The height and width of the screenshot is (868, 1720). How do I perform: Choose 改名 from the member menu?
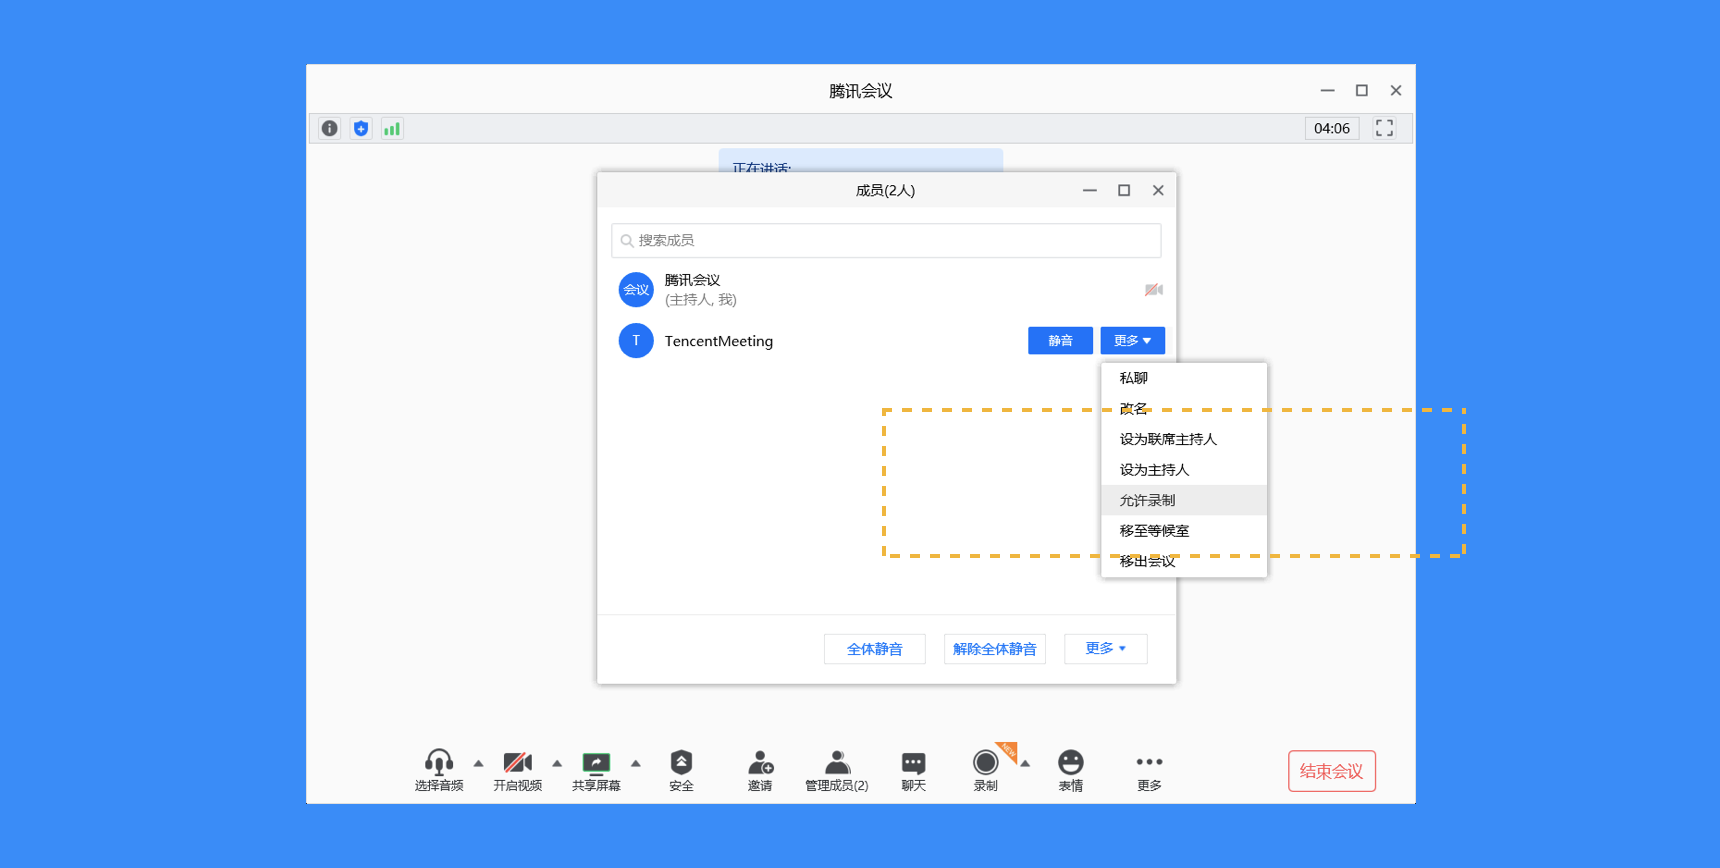[x=1184, y=409]
